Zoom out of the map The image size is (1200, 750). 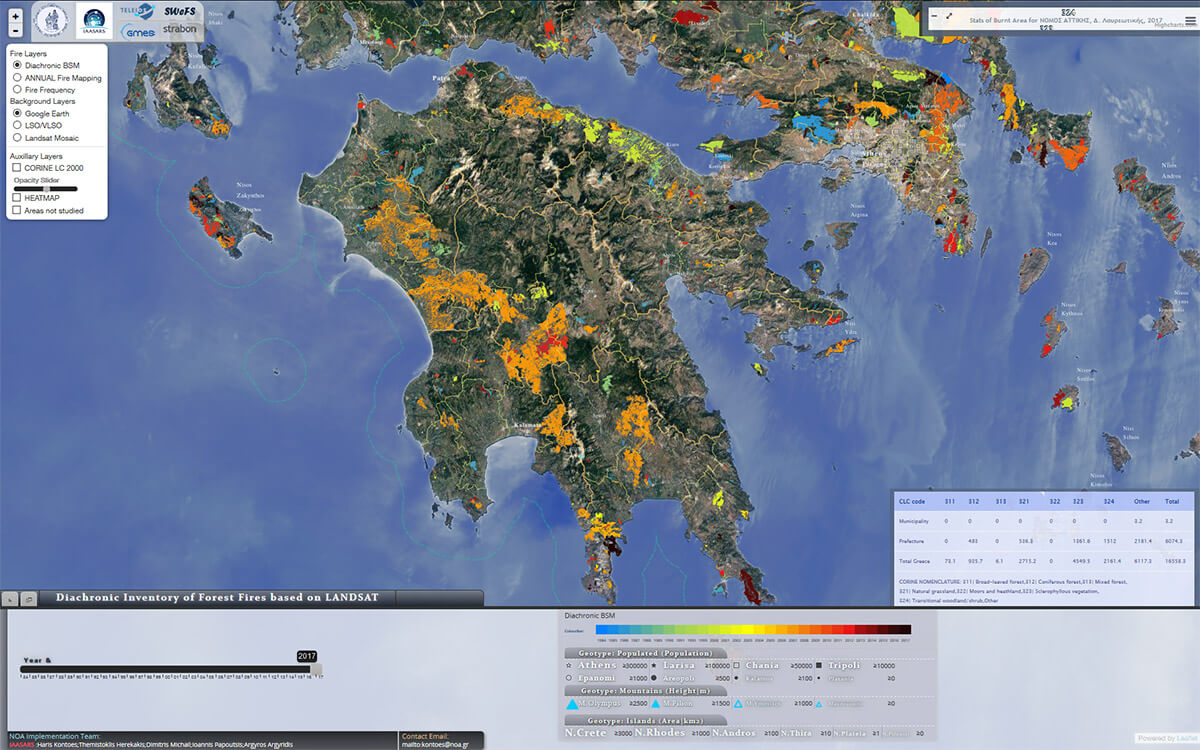click(x=15, y=31)
